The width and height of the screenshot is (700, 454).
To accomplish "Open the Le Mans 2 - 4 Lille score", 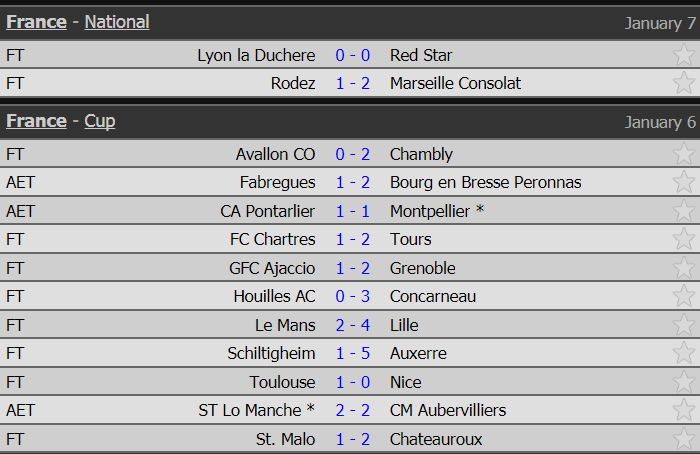I will tap(352, 325).
